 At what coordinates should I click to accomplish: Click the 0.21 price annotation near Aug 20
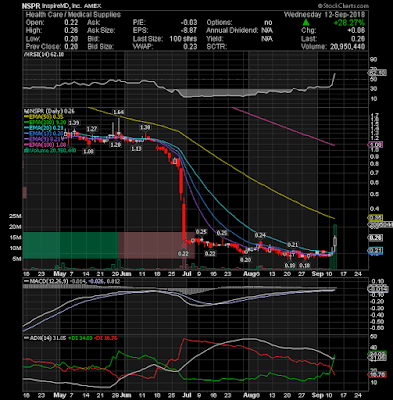click(293, 245)
